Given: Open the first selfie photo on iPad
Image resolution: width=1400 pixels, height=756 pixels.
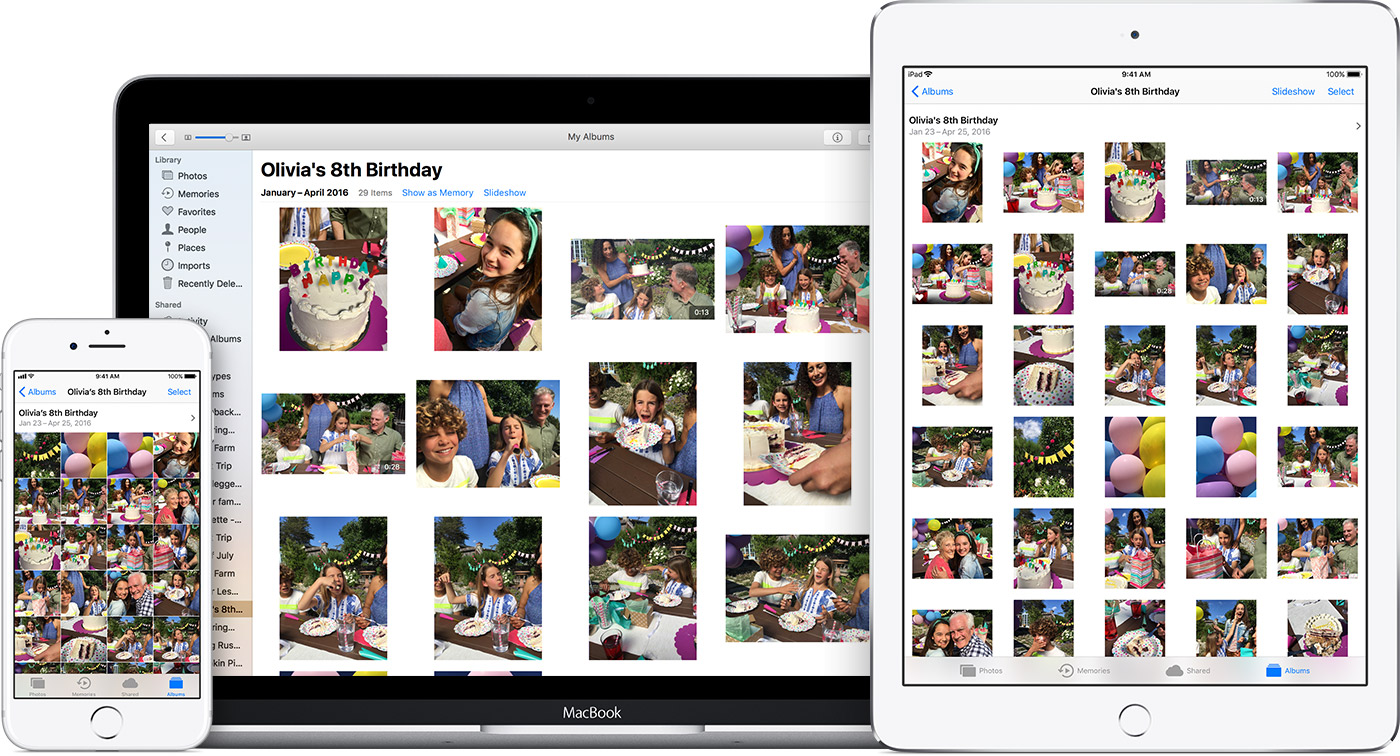Looking at the screenshot, I should tap(952, 182).
